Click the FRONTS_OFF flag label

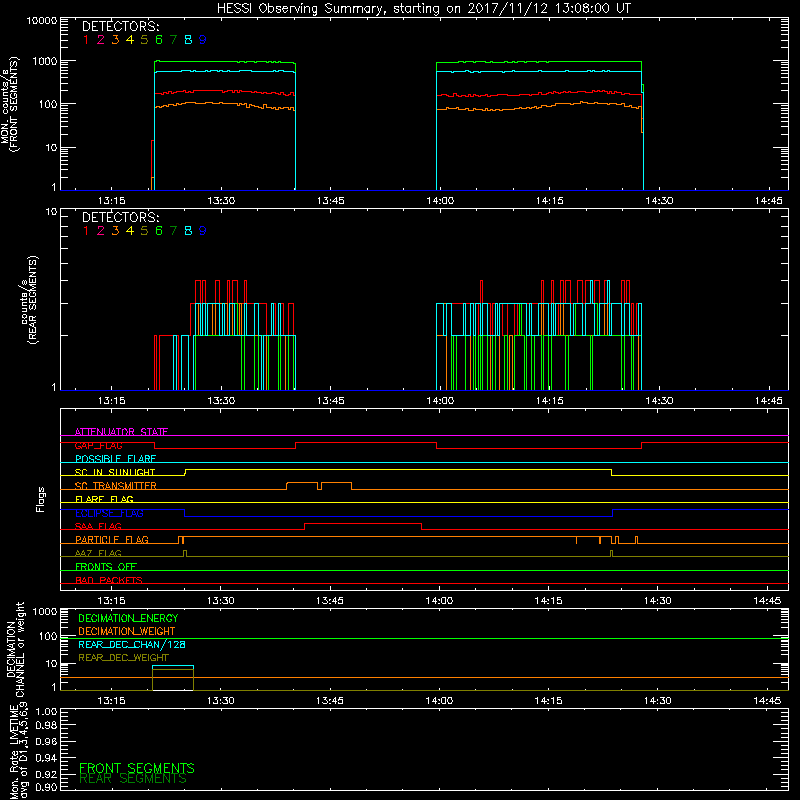(x=106, y=567)
